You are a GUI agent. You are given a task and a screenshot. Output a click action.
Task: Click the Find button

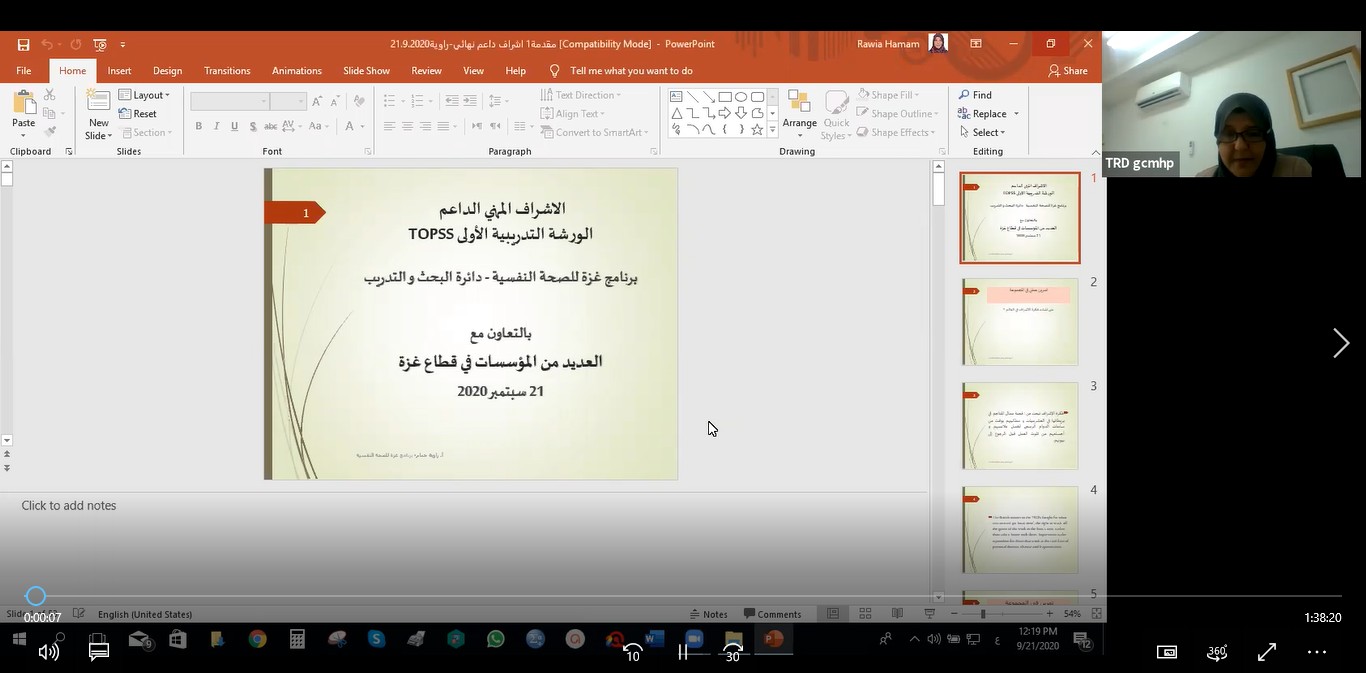click(975, 95)
